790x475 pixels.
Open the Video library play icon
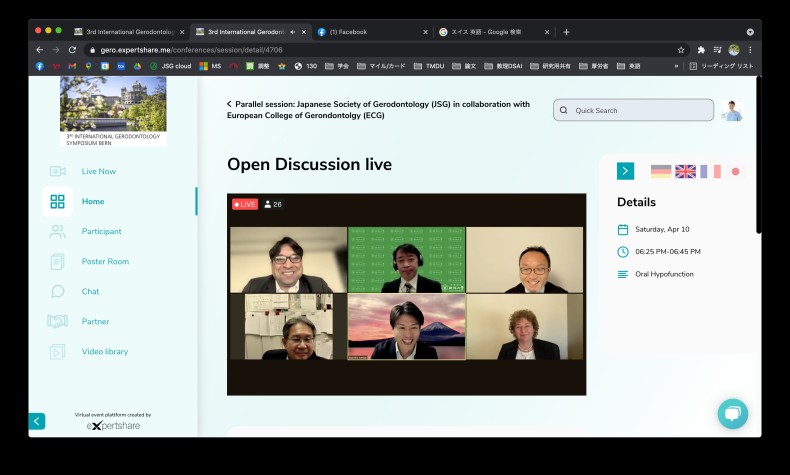[57, 352]
